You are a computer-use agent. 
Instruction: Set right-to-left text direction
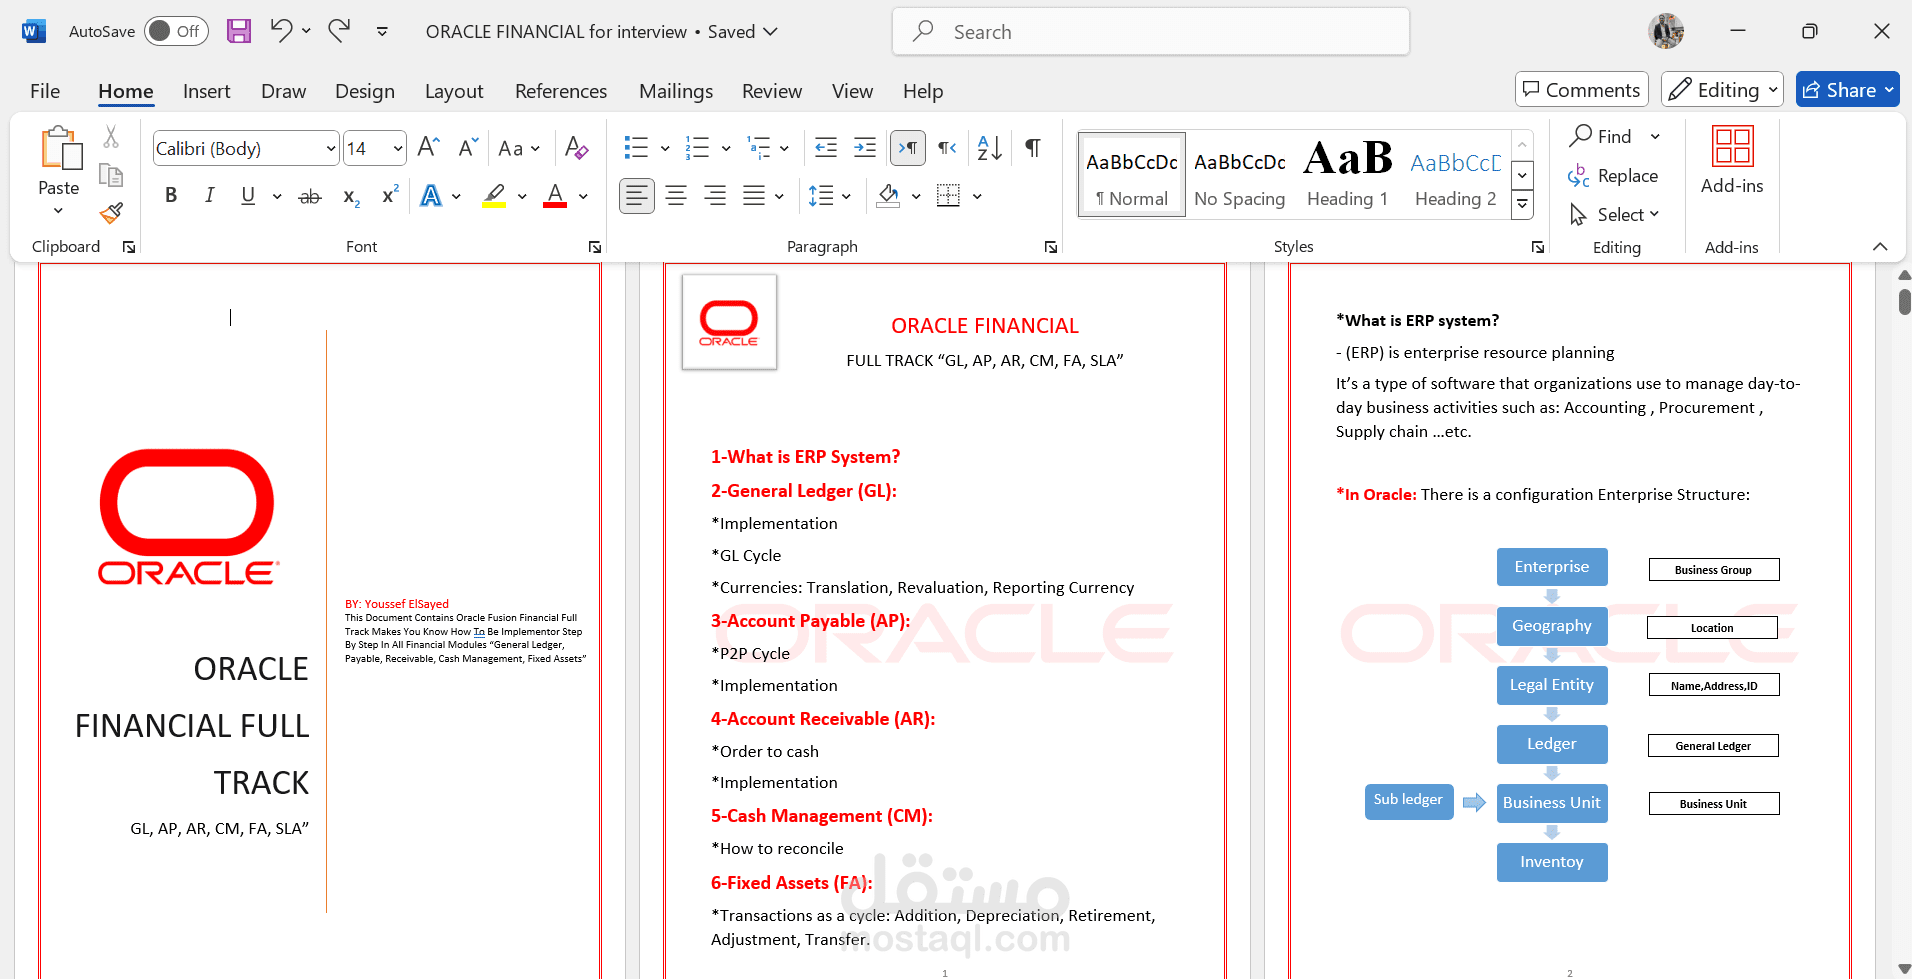coord(947,148)
